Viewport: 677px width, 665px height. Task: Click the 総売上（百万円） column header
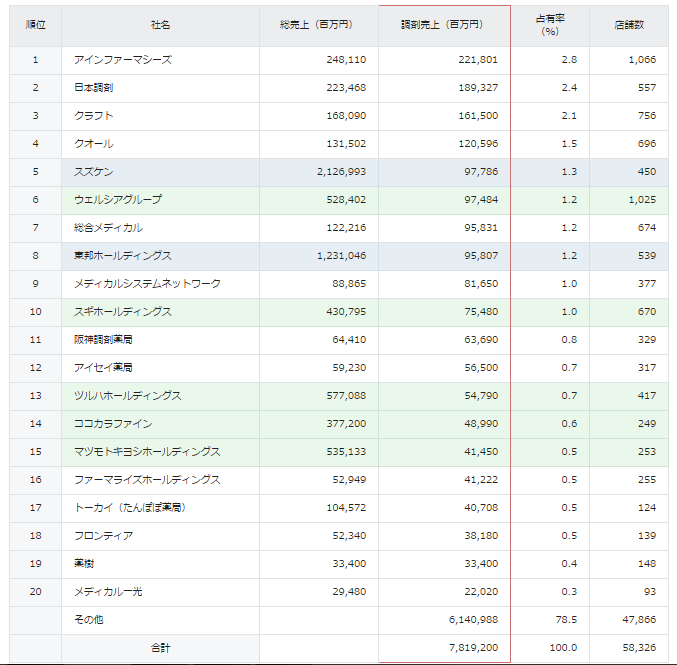pyautogui.click(x=319, y=25)
